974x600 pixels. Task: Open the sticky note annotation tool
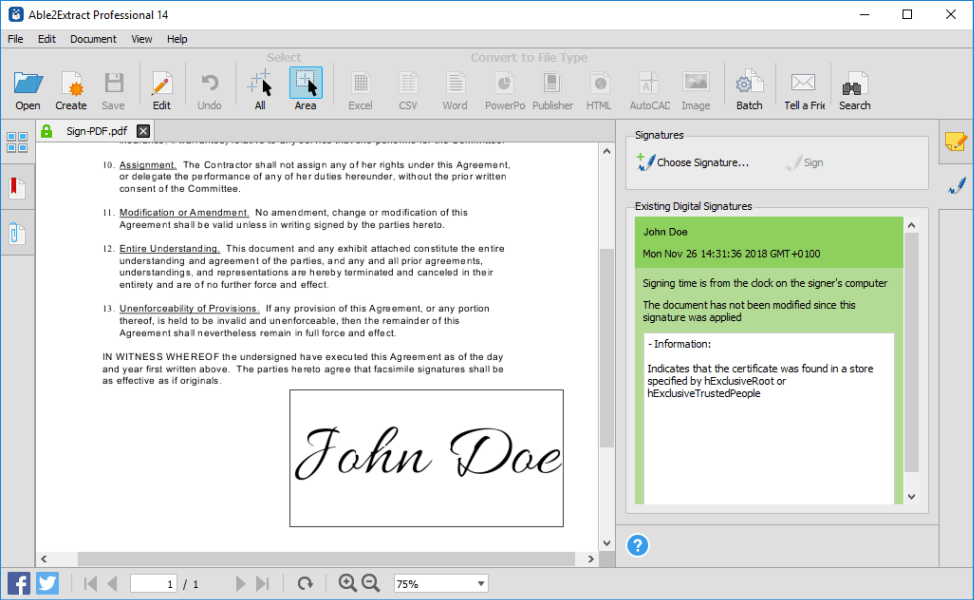pos(954,143)
